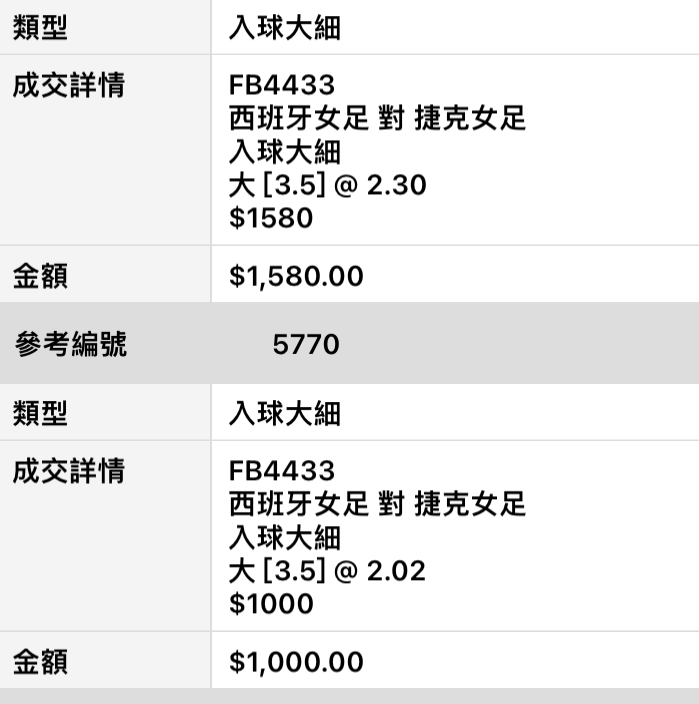Screen dimensions: 699x704
Task: Click the $1580 stake in the transaction details
Action: [x=271, y=218]
